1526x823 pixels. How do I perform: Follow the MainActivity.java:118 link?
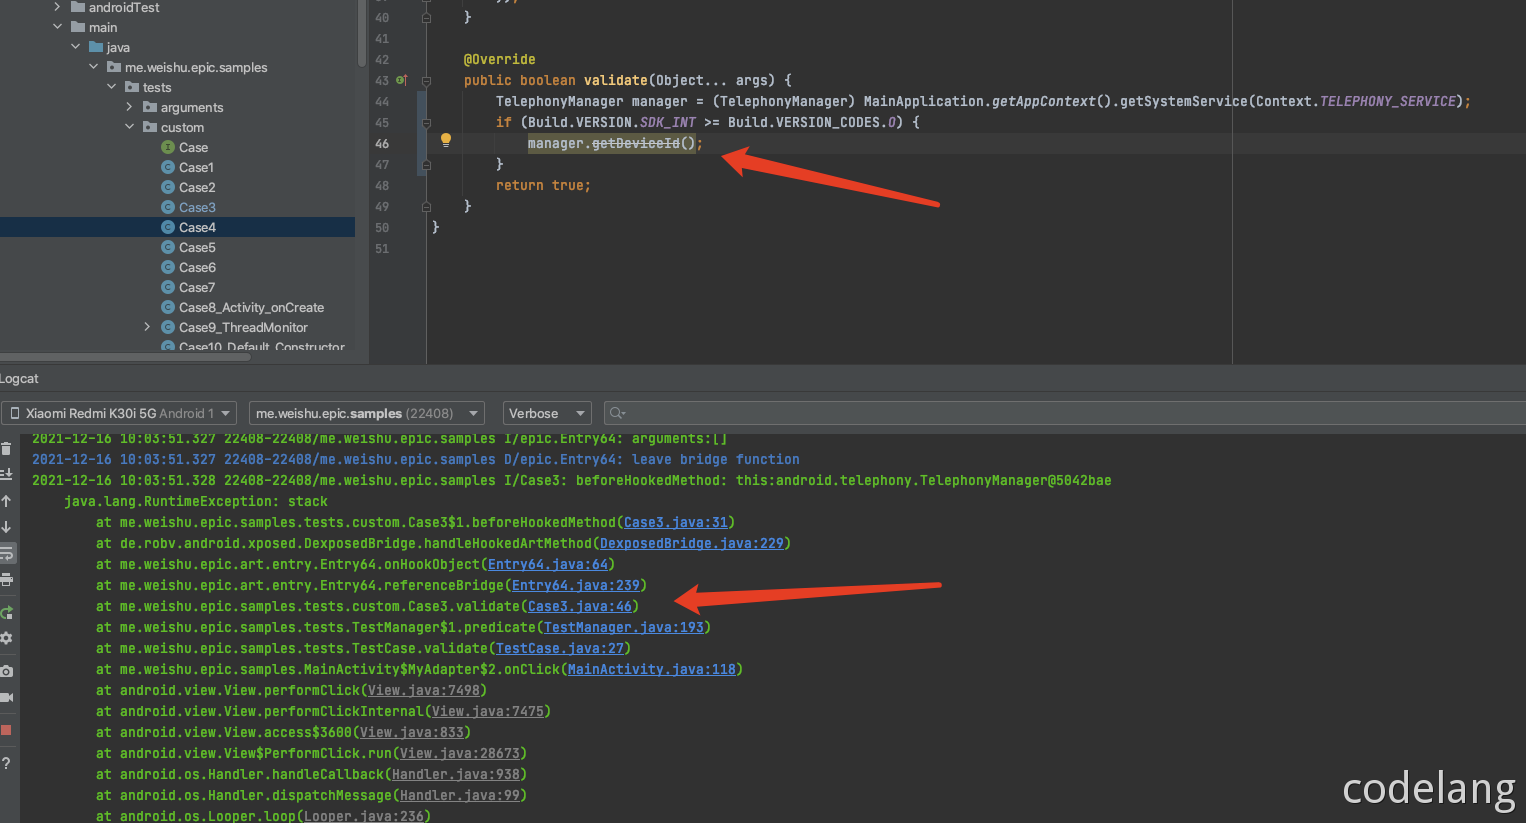(x=652, y=669)
